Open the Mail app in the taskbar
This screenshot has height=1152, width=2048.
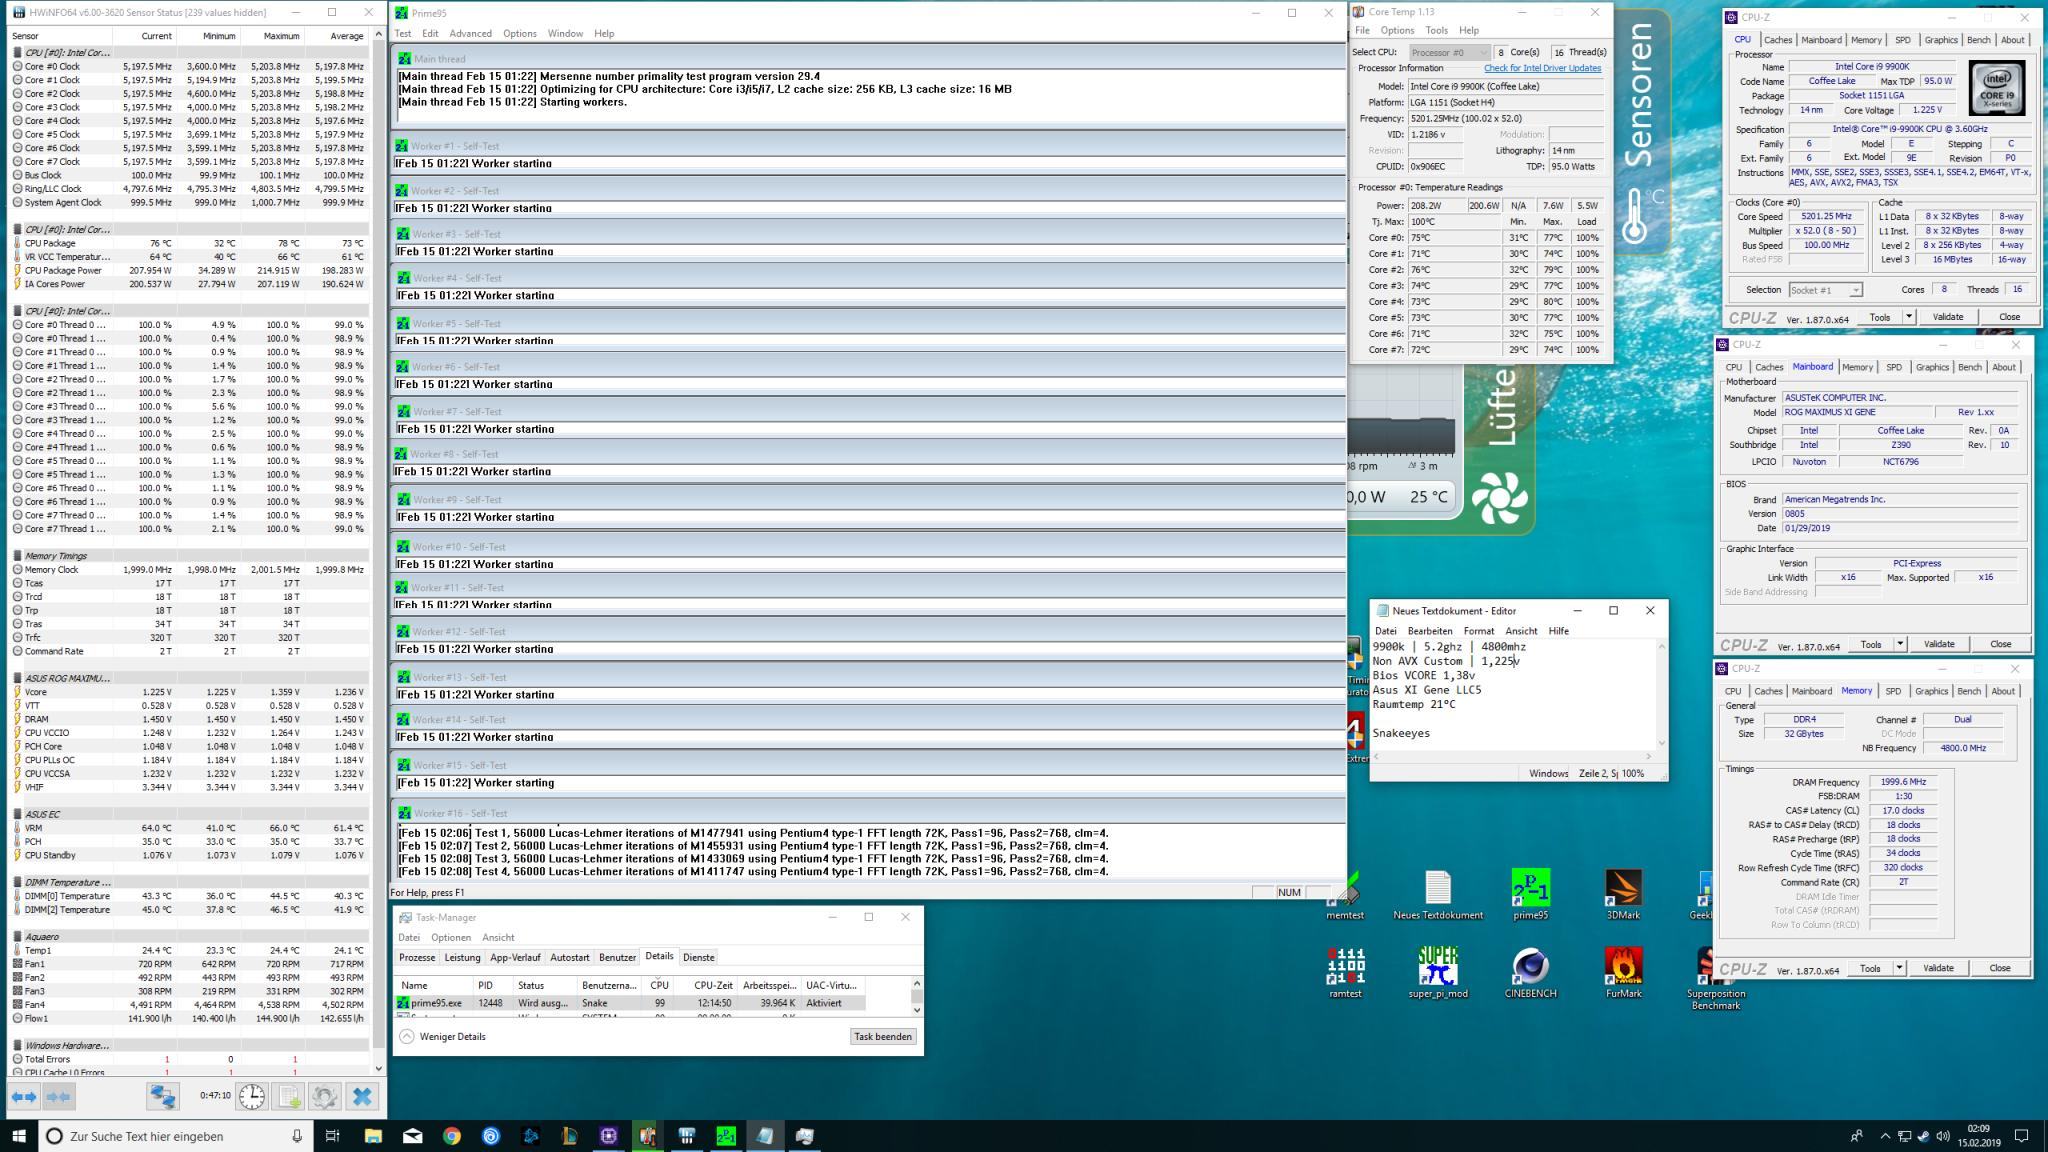point(412,1136)
